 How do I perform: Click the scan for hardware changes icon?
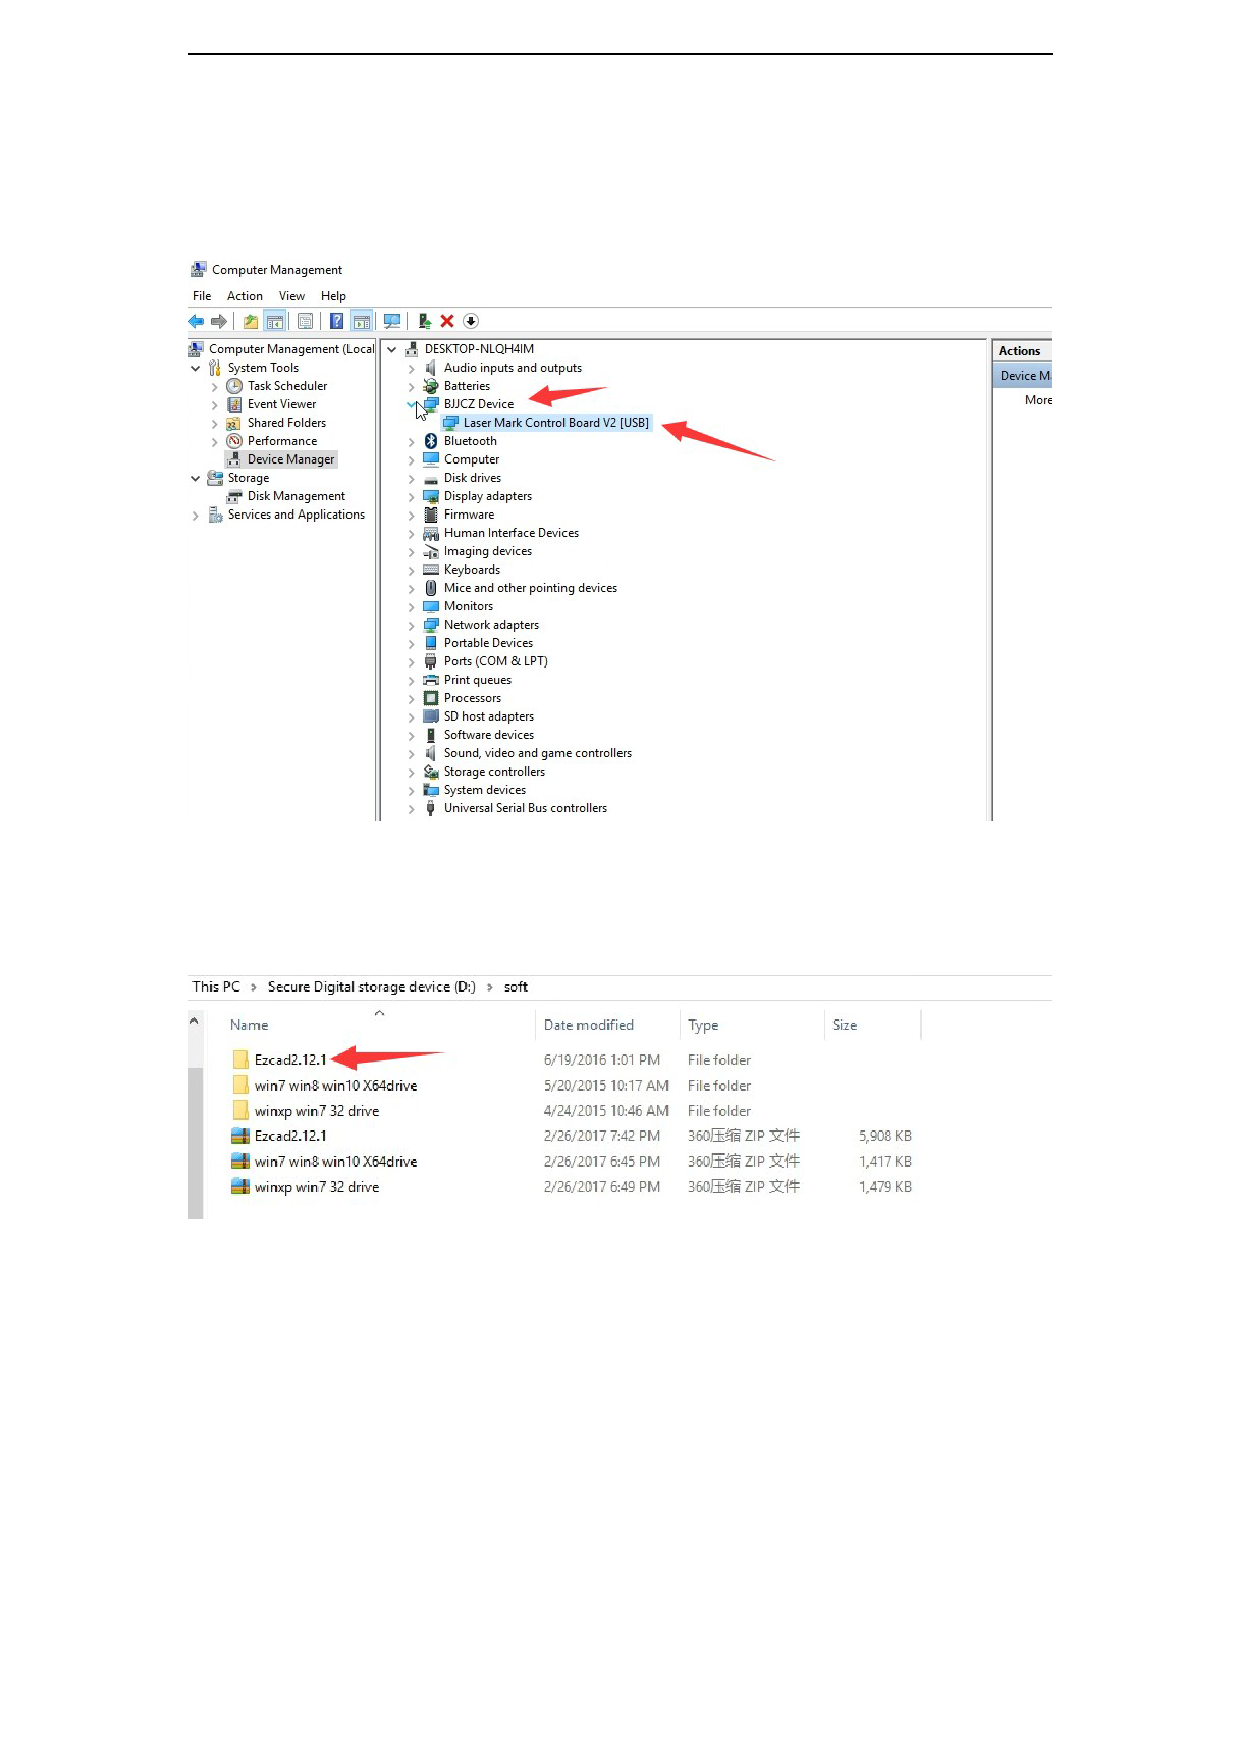(x=392, y=321)
